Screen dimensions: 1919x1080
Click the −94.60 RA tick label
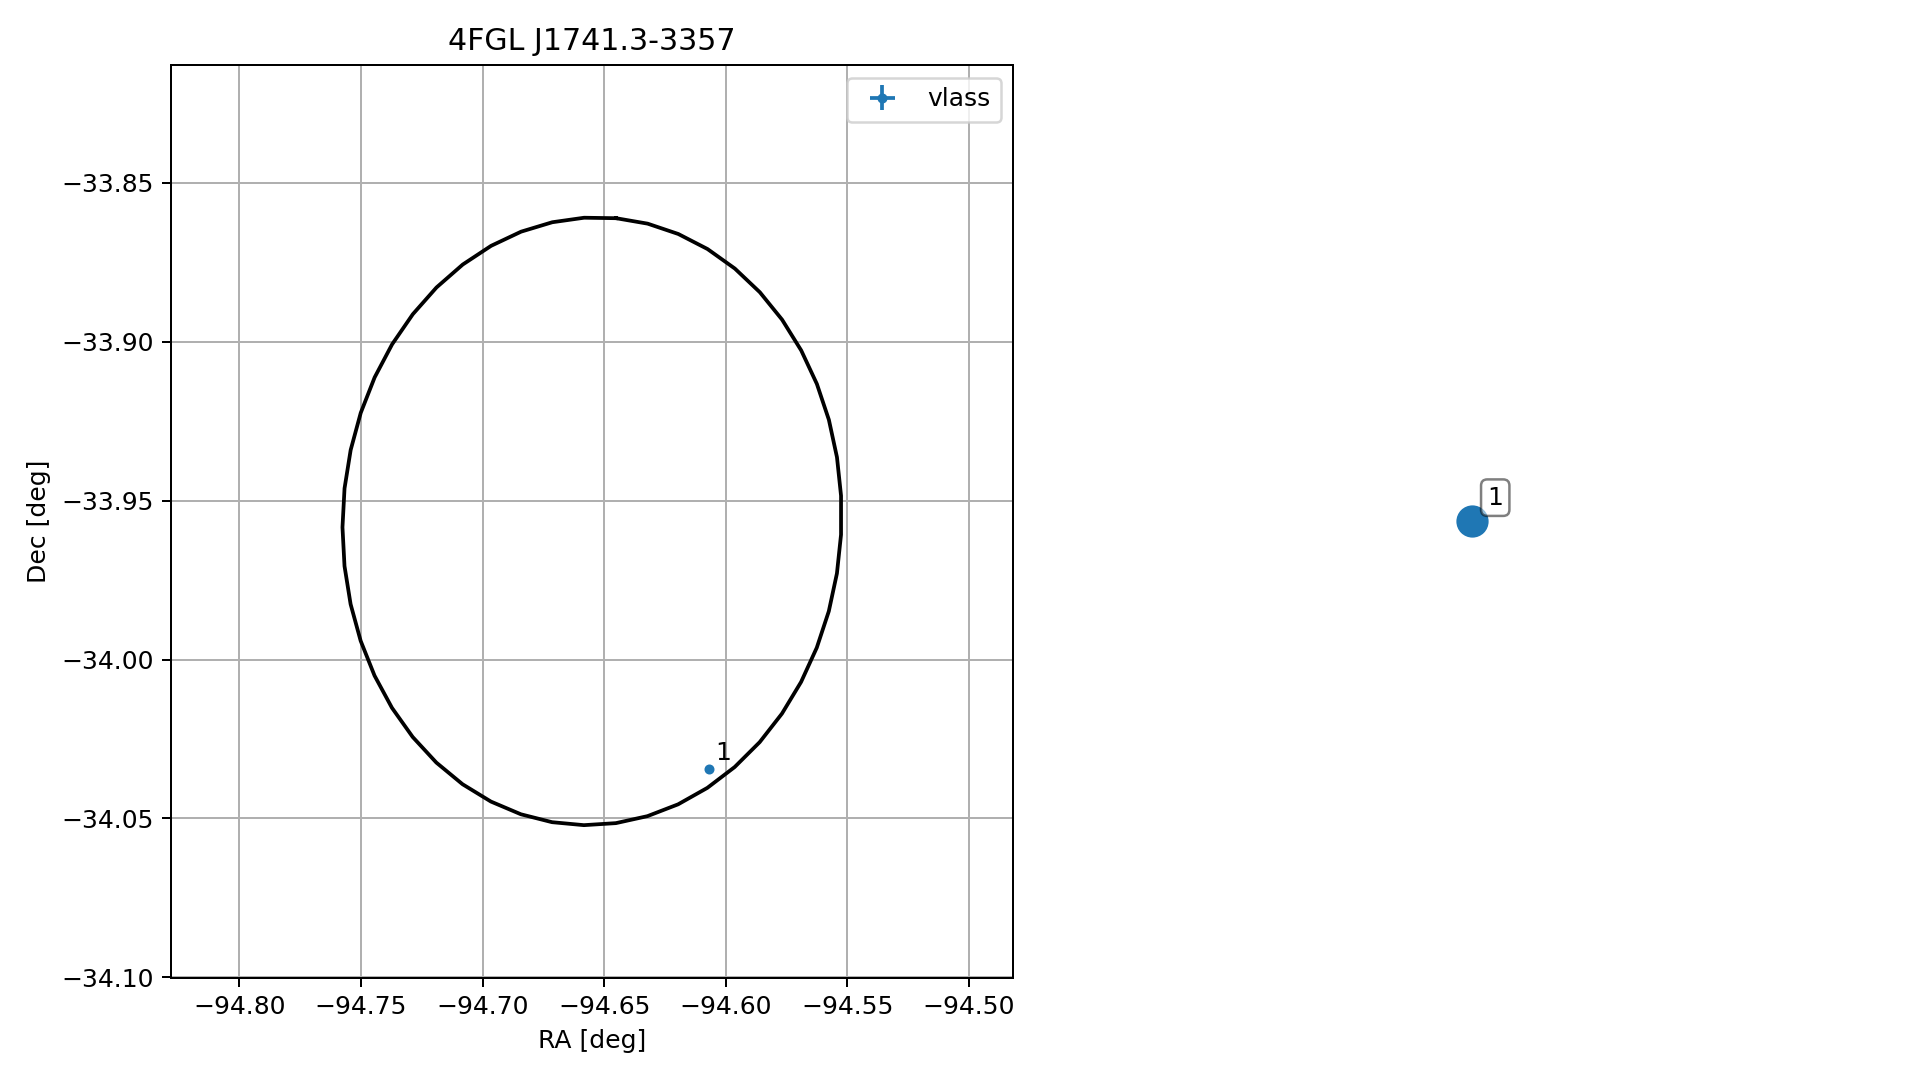[x=726, y=1006]
